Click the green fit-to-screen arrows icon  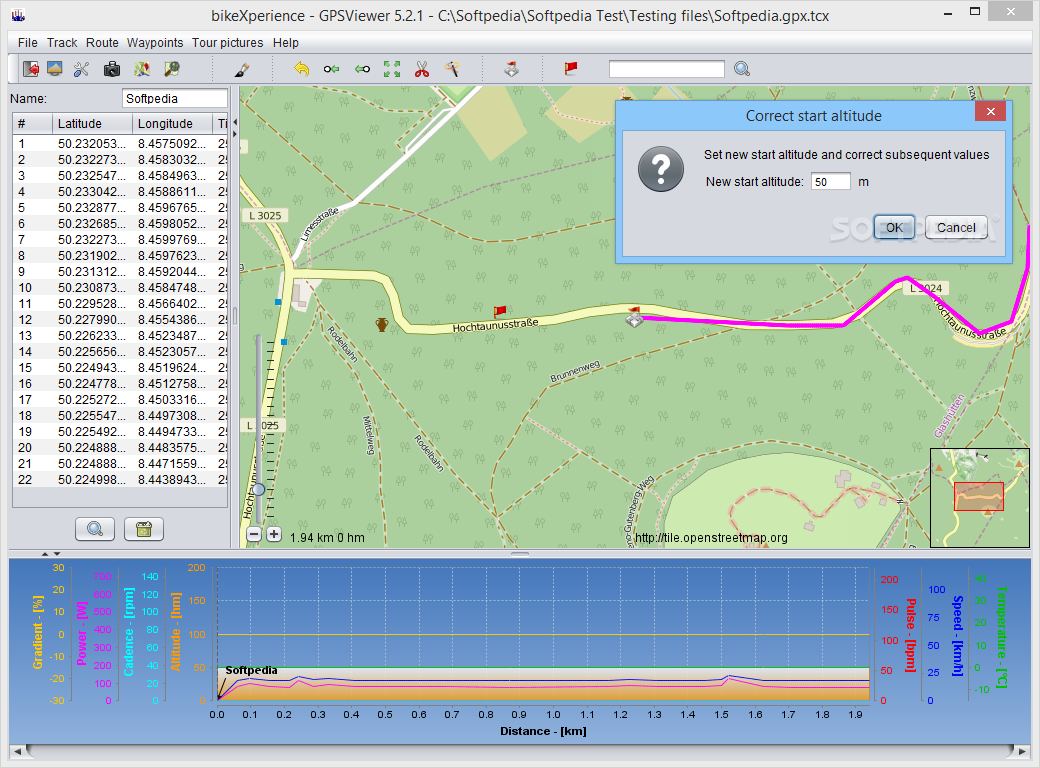[392, 69]
